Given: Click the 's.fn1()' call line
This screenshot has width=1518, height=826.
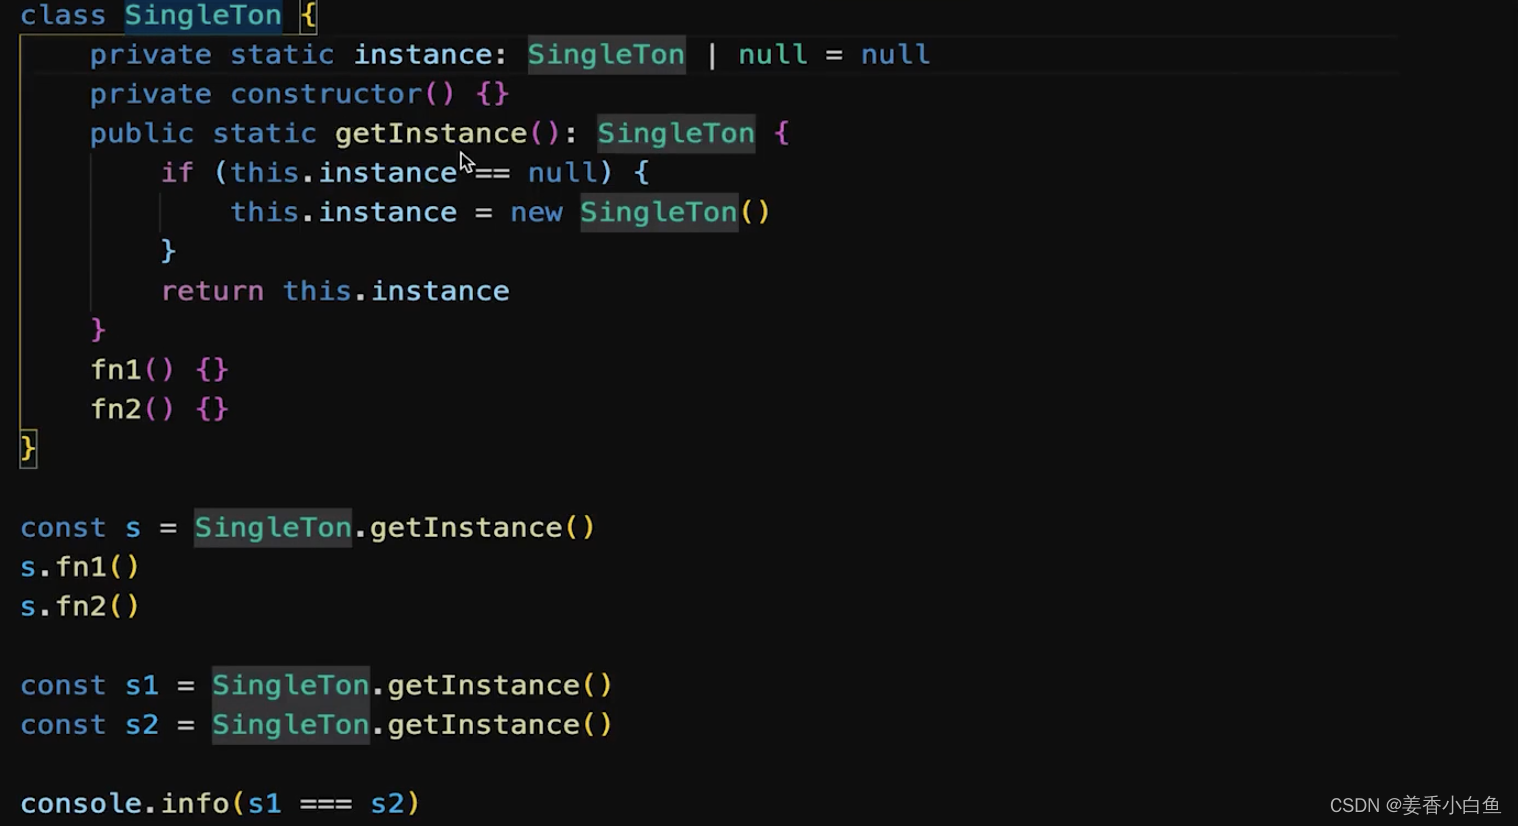Looking at the screenshot, I should tap(80, 567).
